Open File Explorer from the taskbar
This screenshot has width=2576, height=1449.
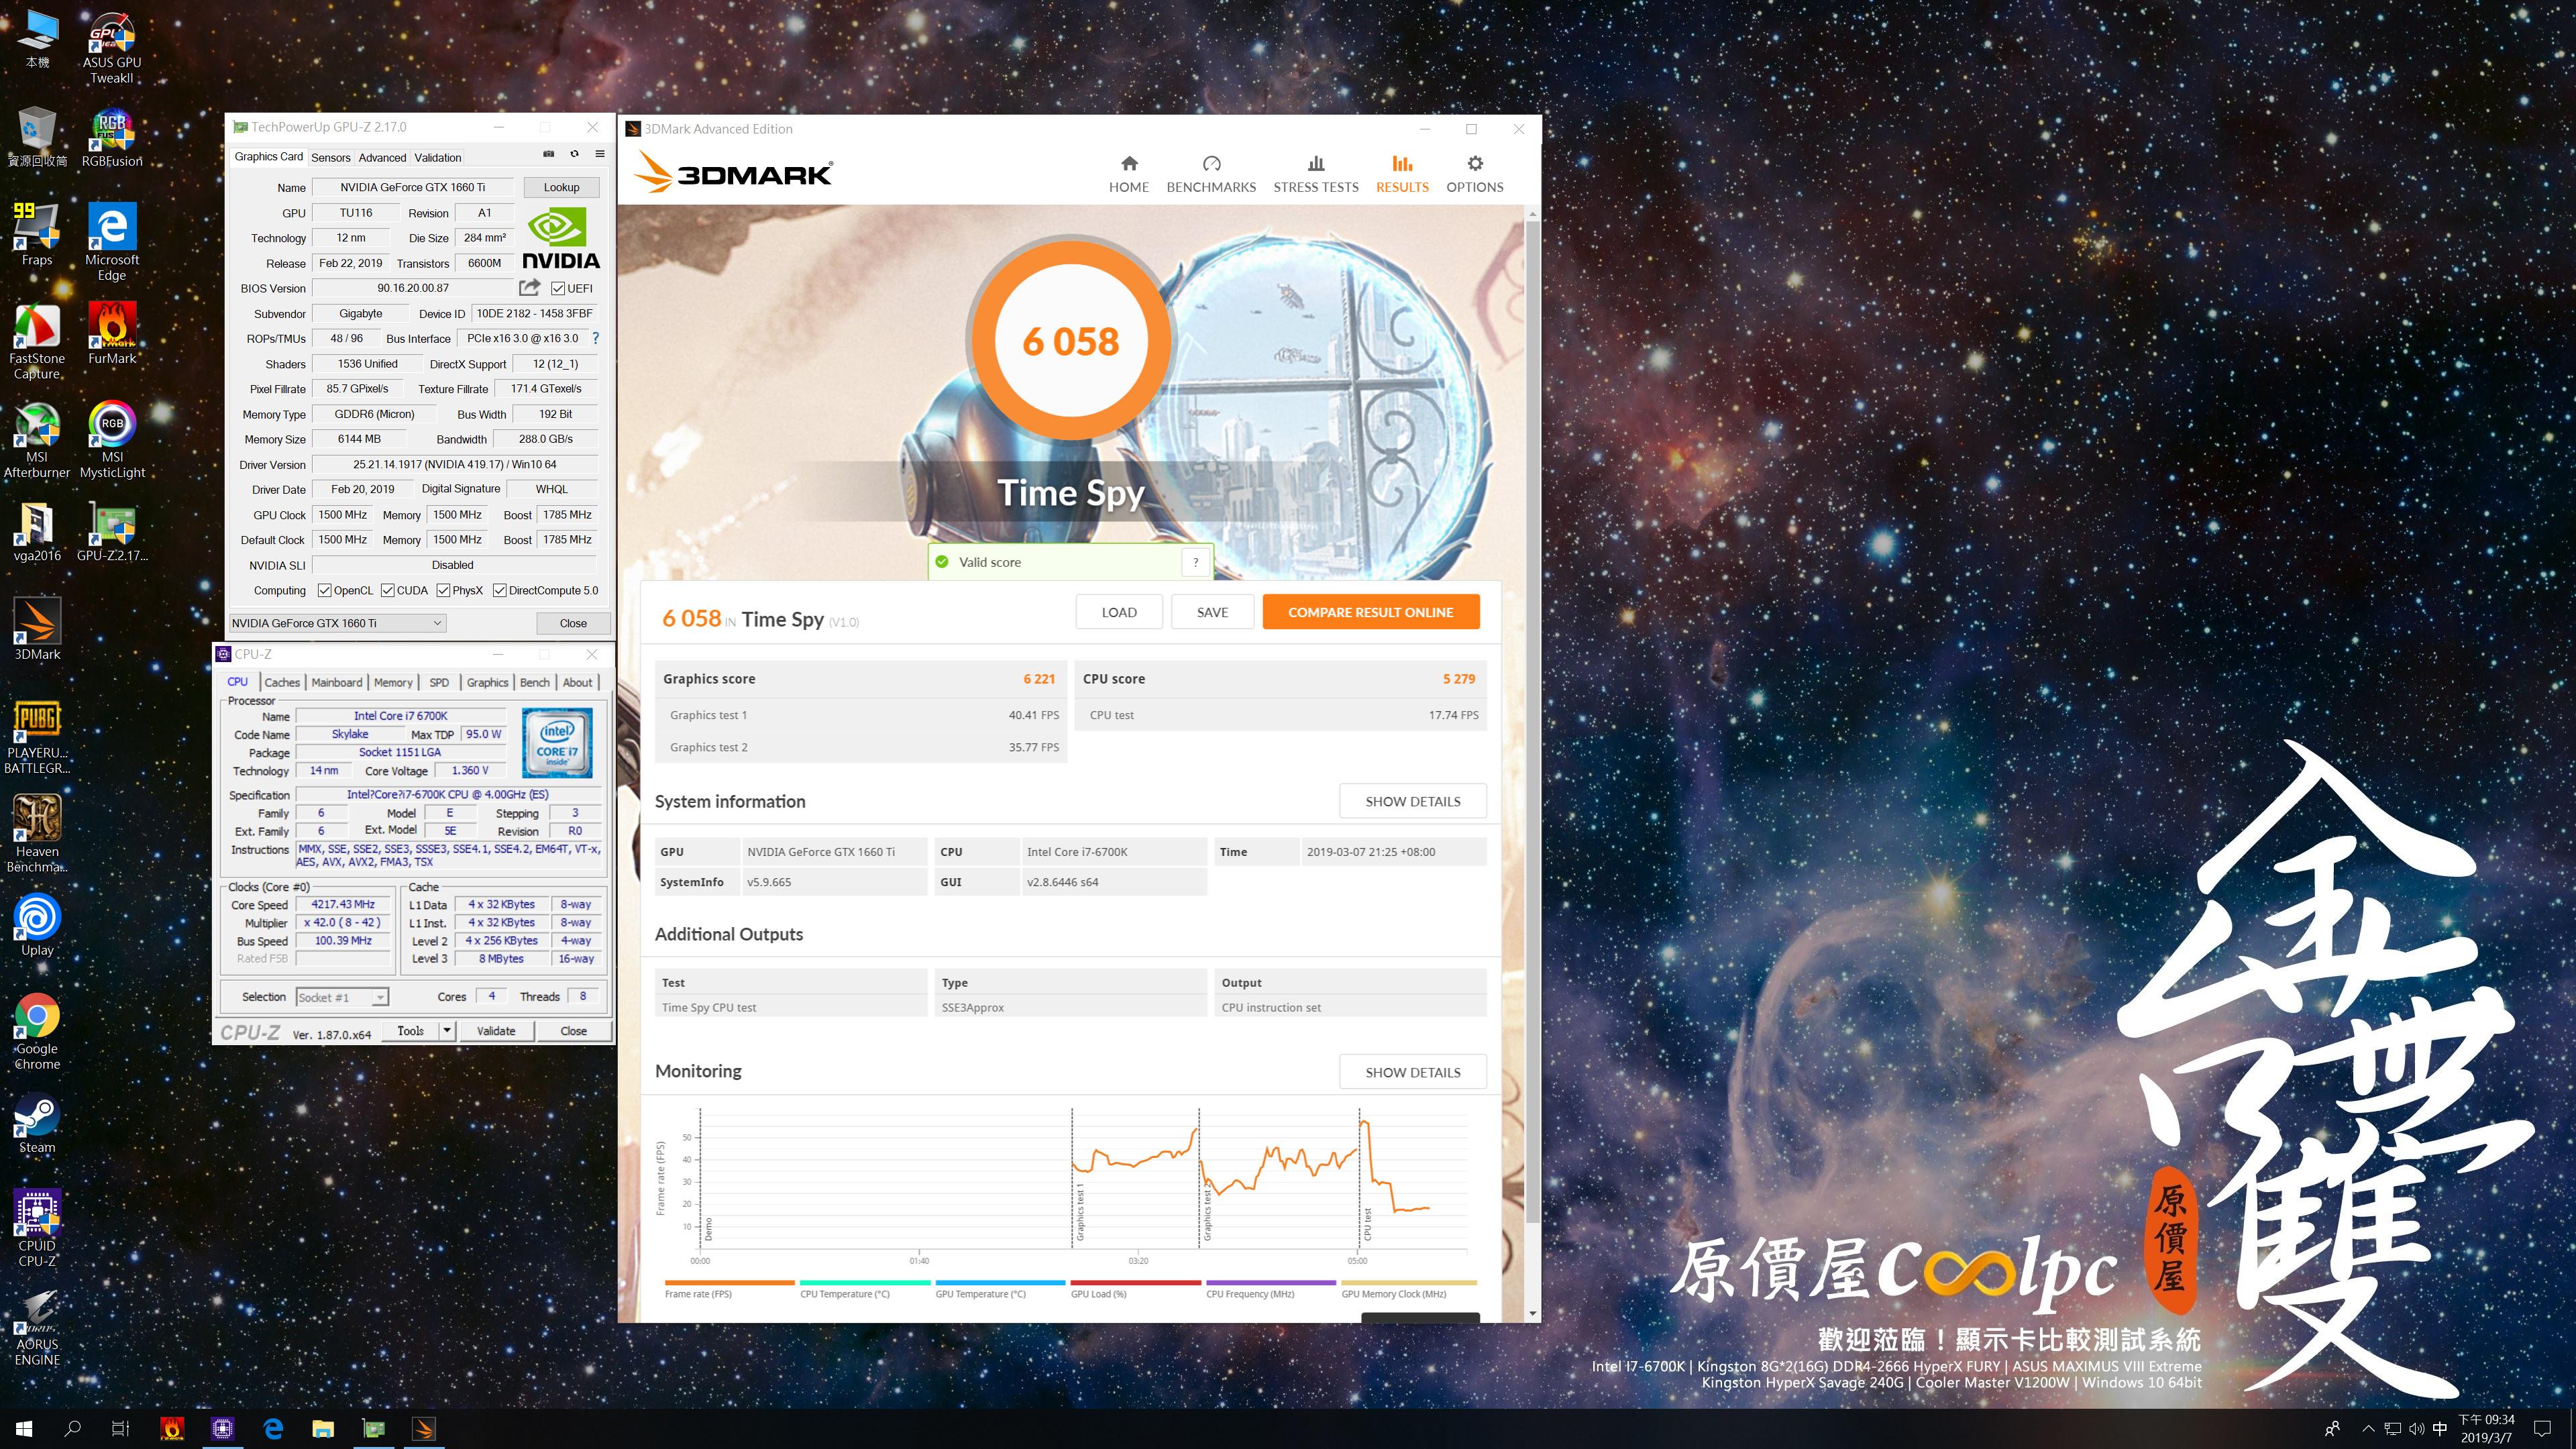click(x=323, y=1429)
